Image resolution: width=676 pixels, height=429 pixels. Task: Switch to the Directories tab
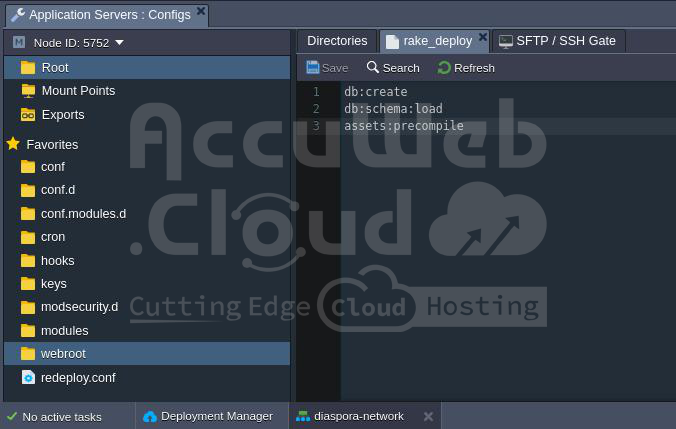[337, 41]
